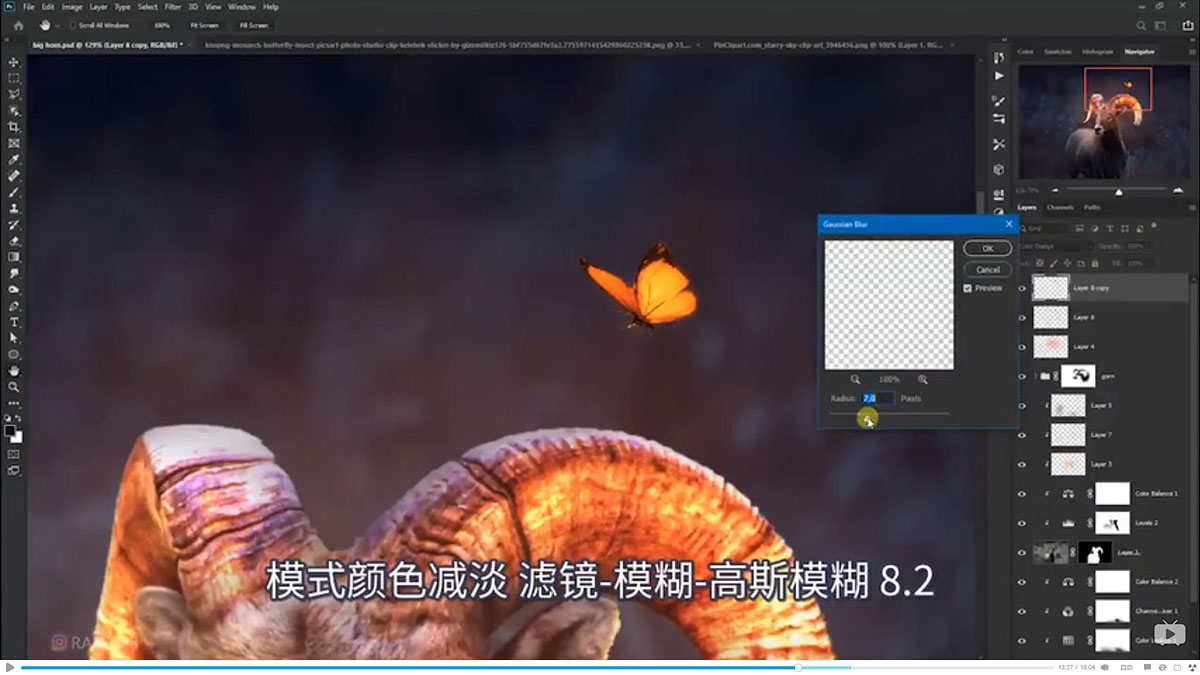The width and height of the screenshot is (1200, 675).
Task: Cancel the Gaussian Blur dialog
Action: 987,268
